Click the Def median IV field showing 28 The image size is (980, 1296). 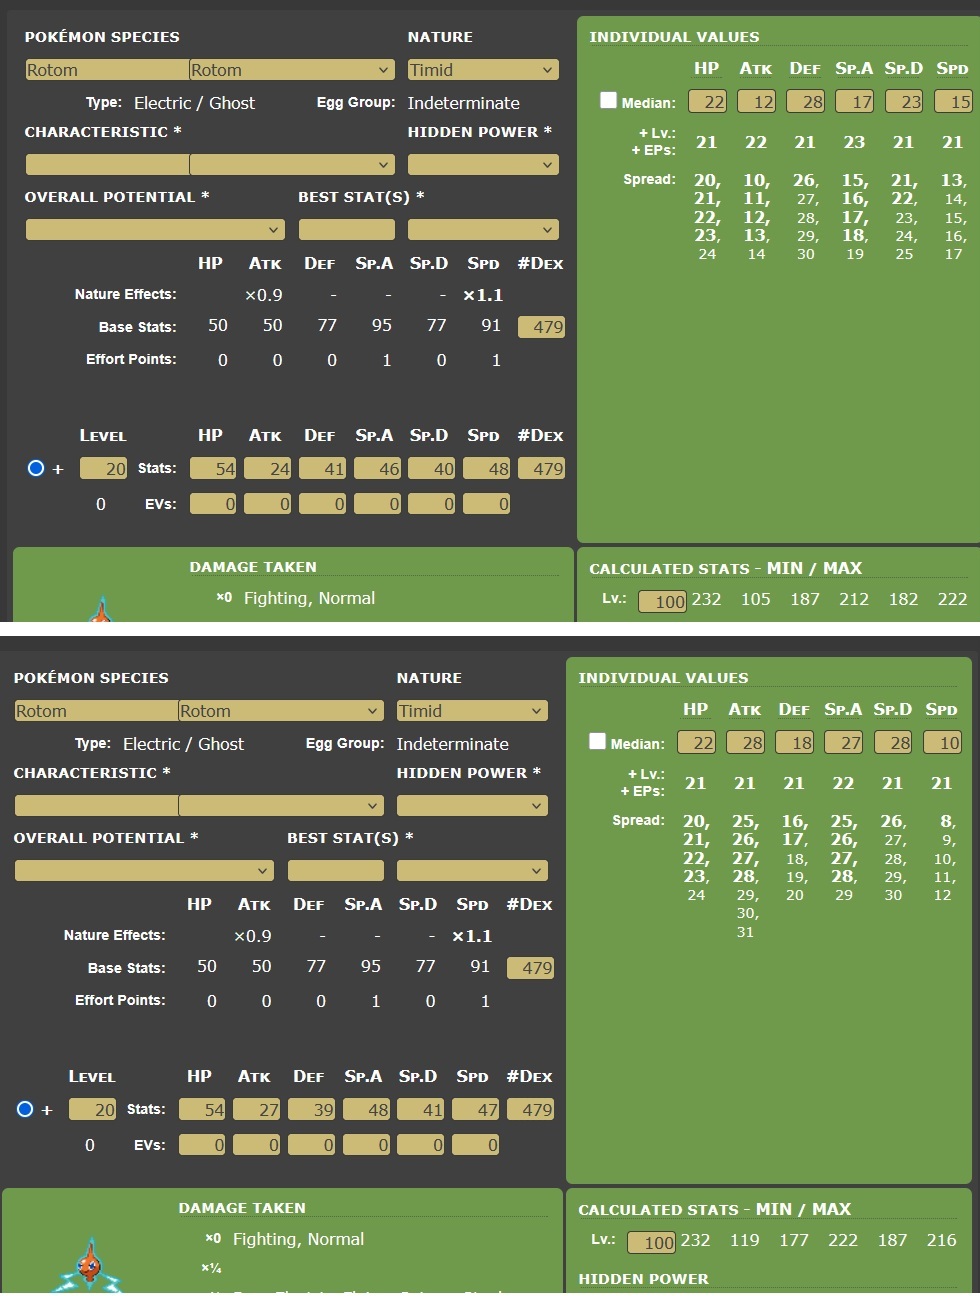click(806, 102)
